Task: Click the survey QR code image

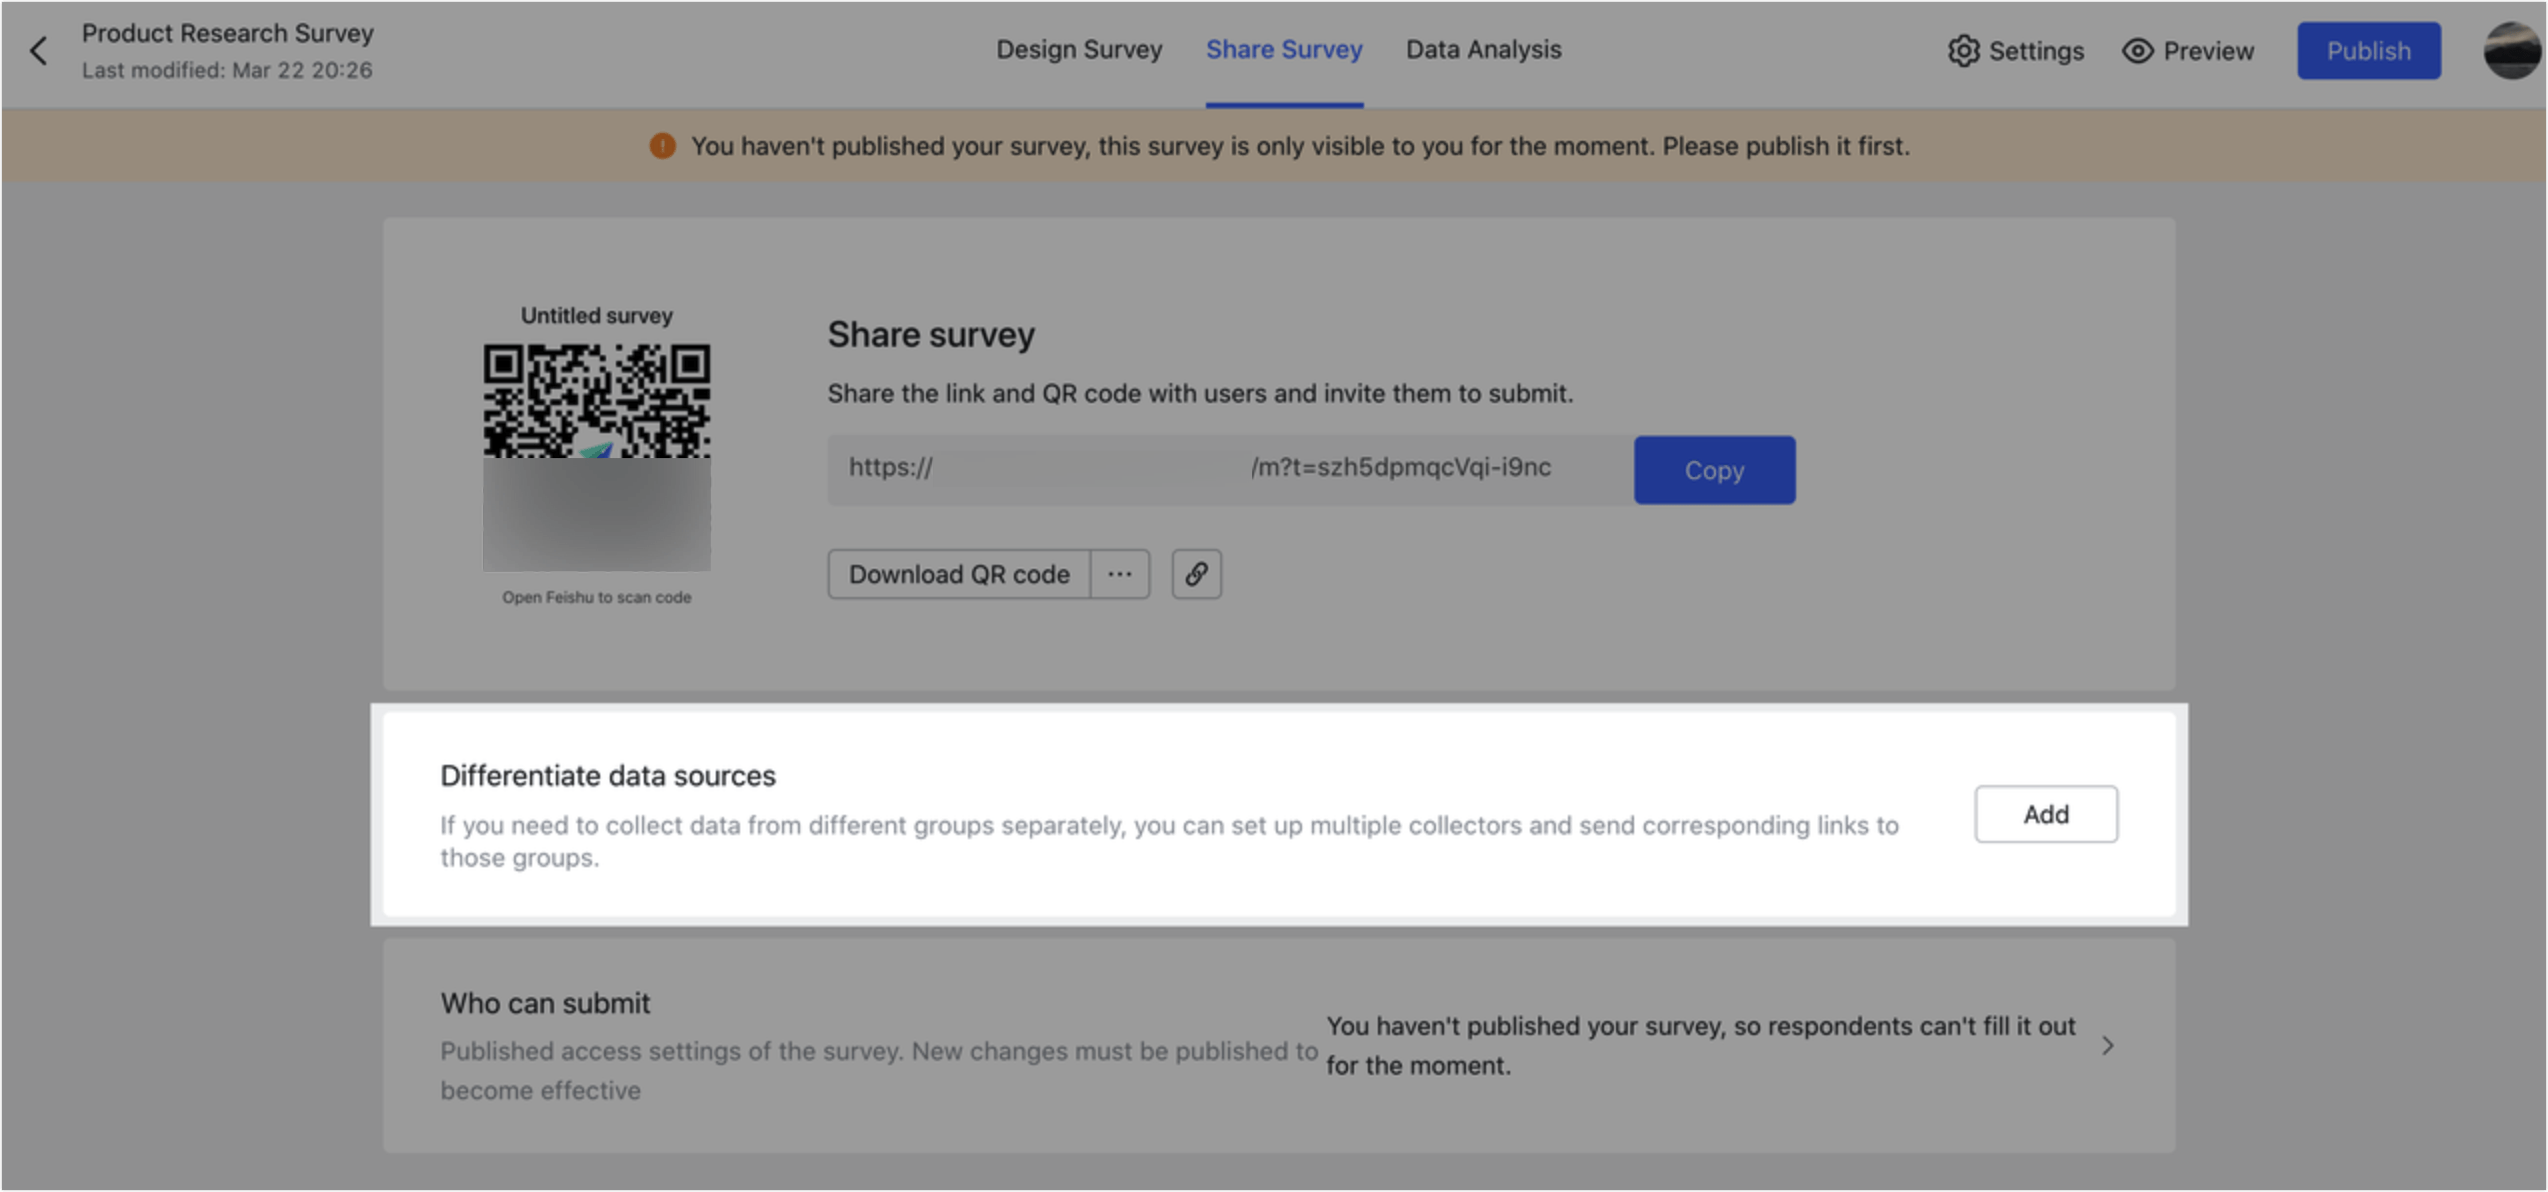Action: point(597,458)
